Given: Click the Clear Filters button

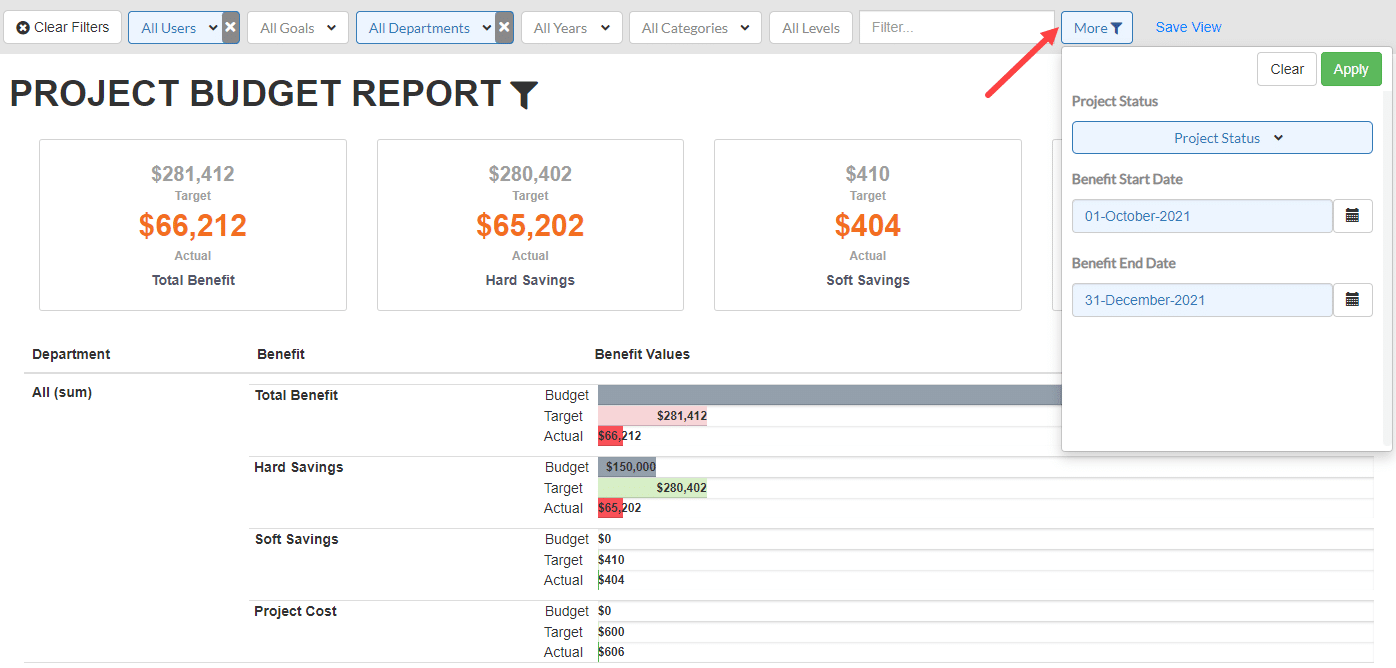Looking at the screenshot, I should 63,28.
